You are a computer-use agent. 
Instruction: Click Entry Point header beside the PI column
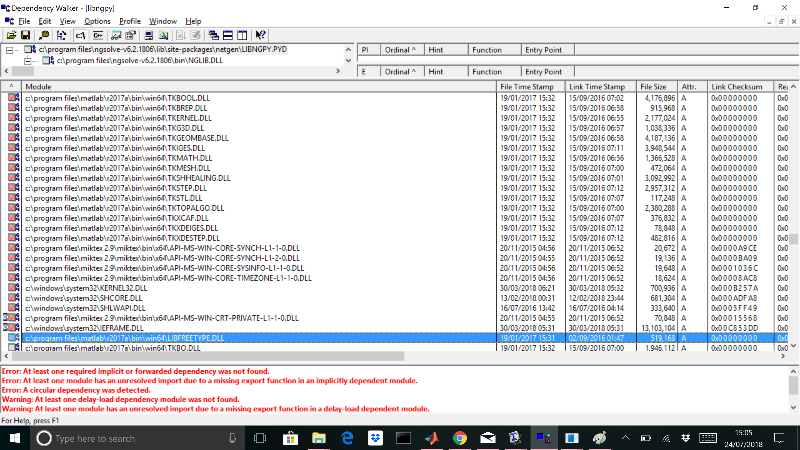click(548, 50)
